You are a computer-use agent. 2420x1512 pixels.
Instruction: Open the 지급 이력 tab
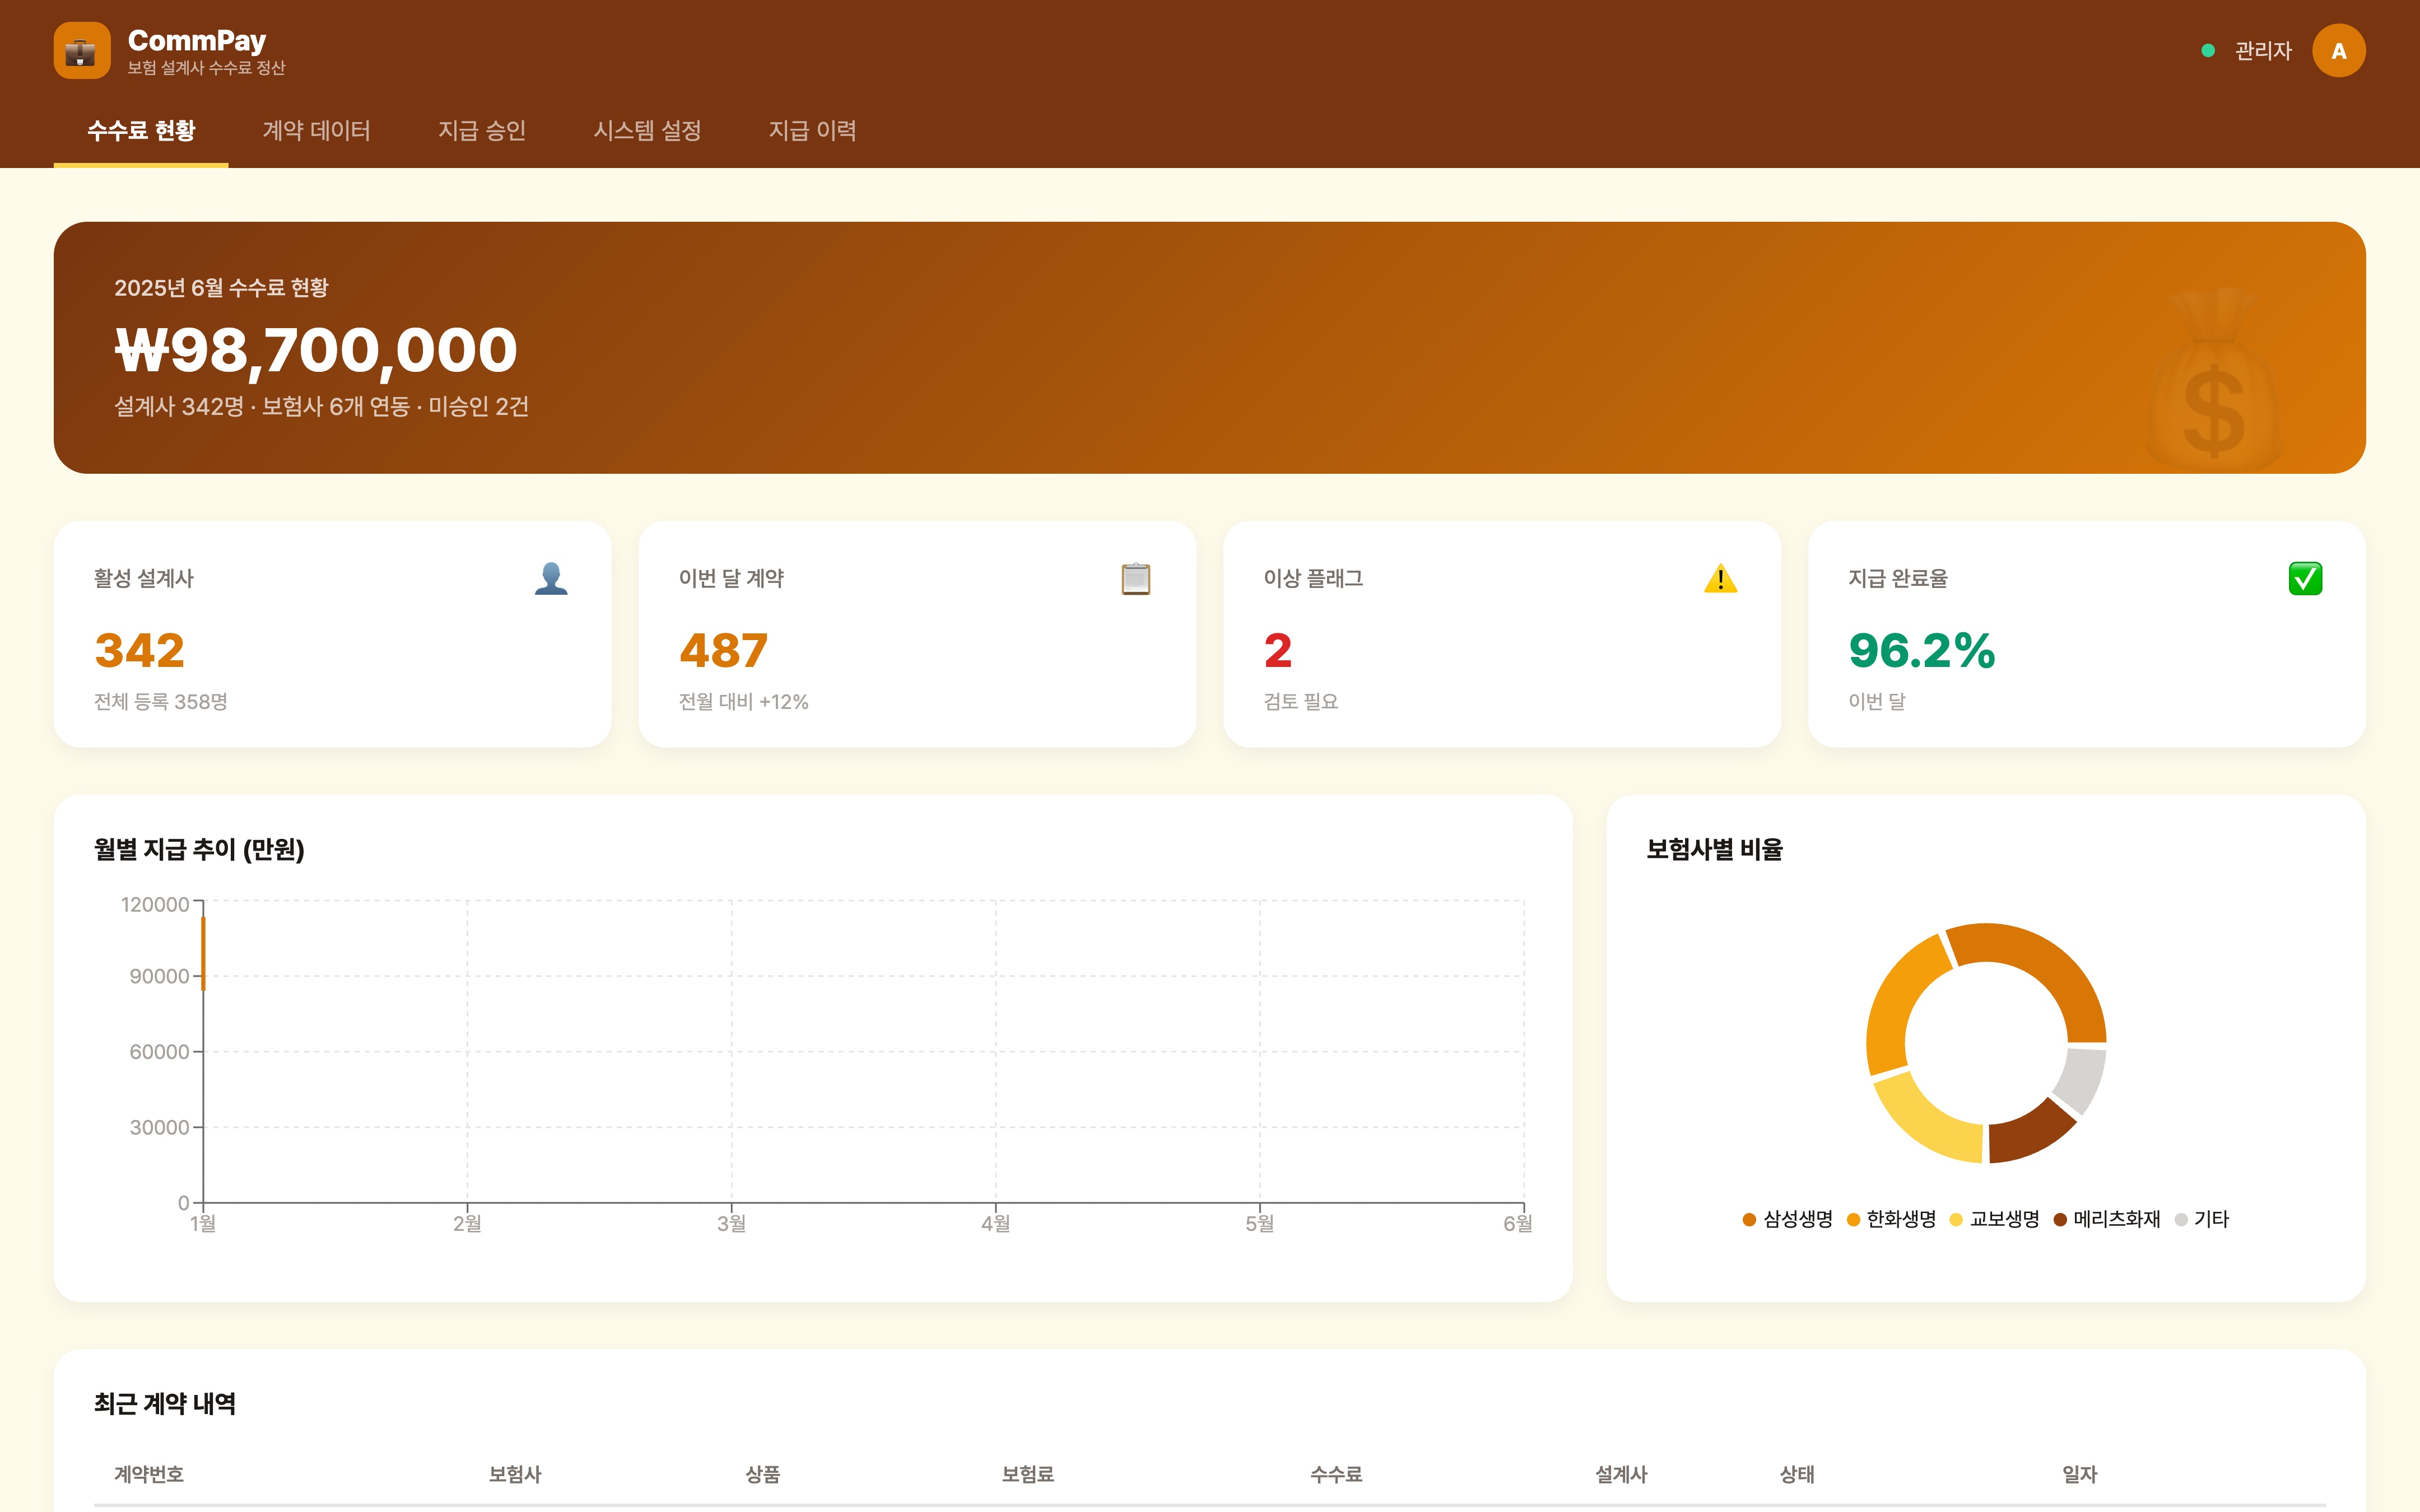click(x=812, y=131)
